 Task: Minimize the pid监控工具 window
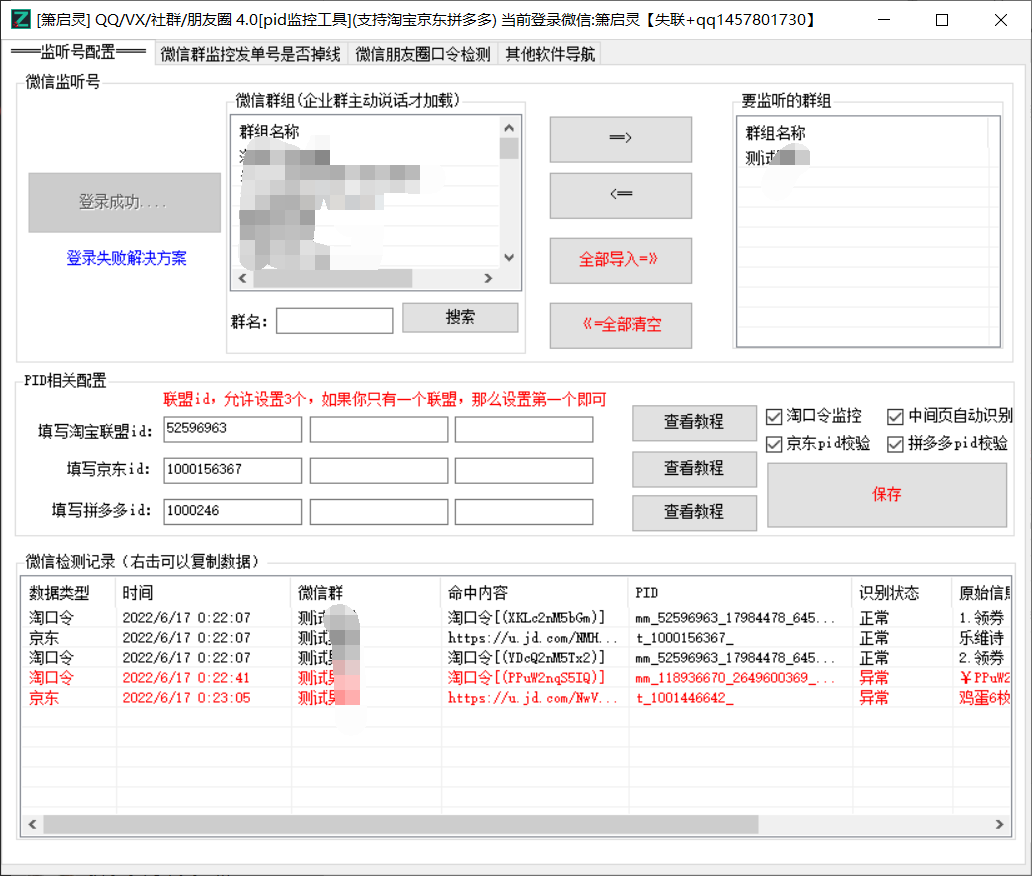click(x=884, y=20)
